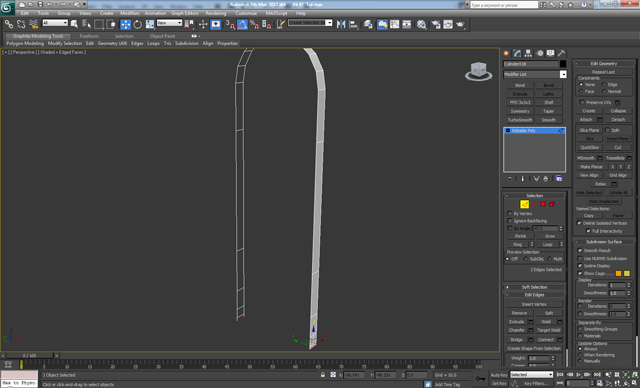Select Border sub-object level icon
This screenshot has height=388, width=640.
[x=533, y=204]
